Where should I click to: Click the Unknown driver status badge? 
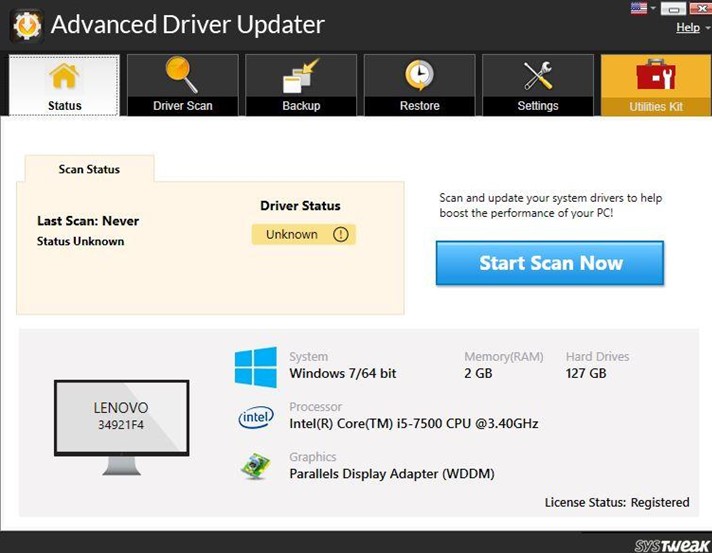[x=304, y=234]
